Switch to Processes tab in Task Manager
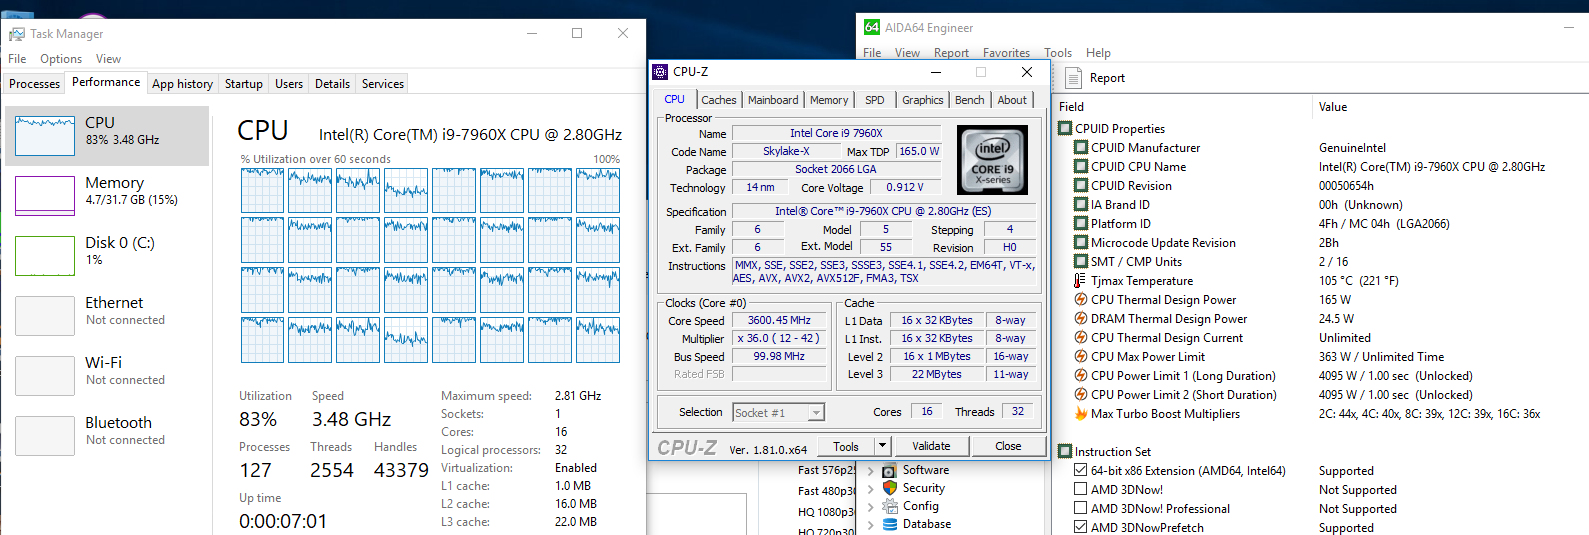Screen dimensions: 1589x535 [x=35, y=84]
